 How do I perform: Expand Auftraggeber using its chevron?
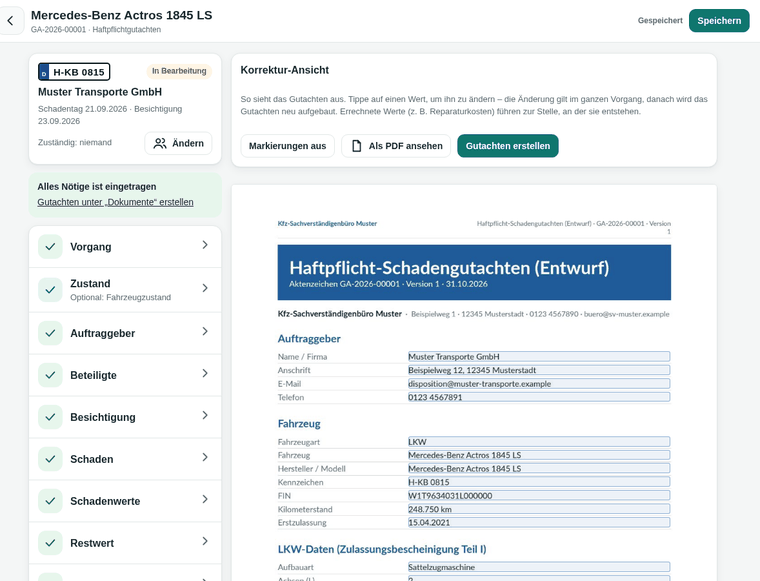[205, 331]
